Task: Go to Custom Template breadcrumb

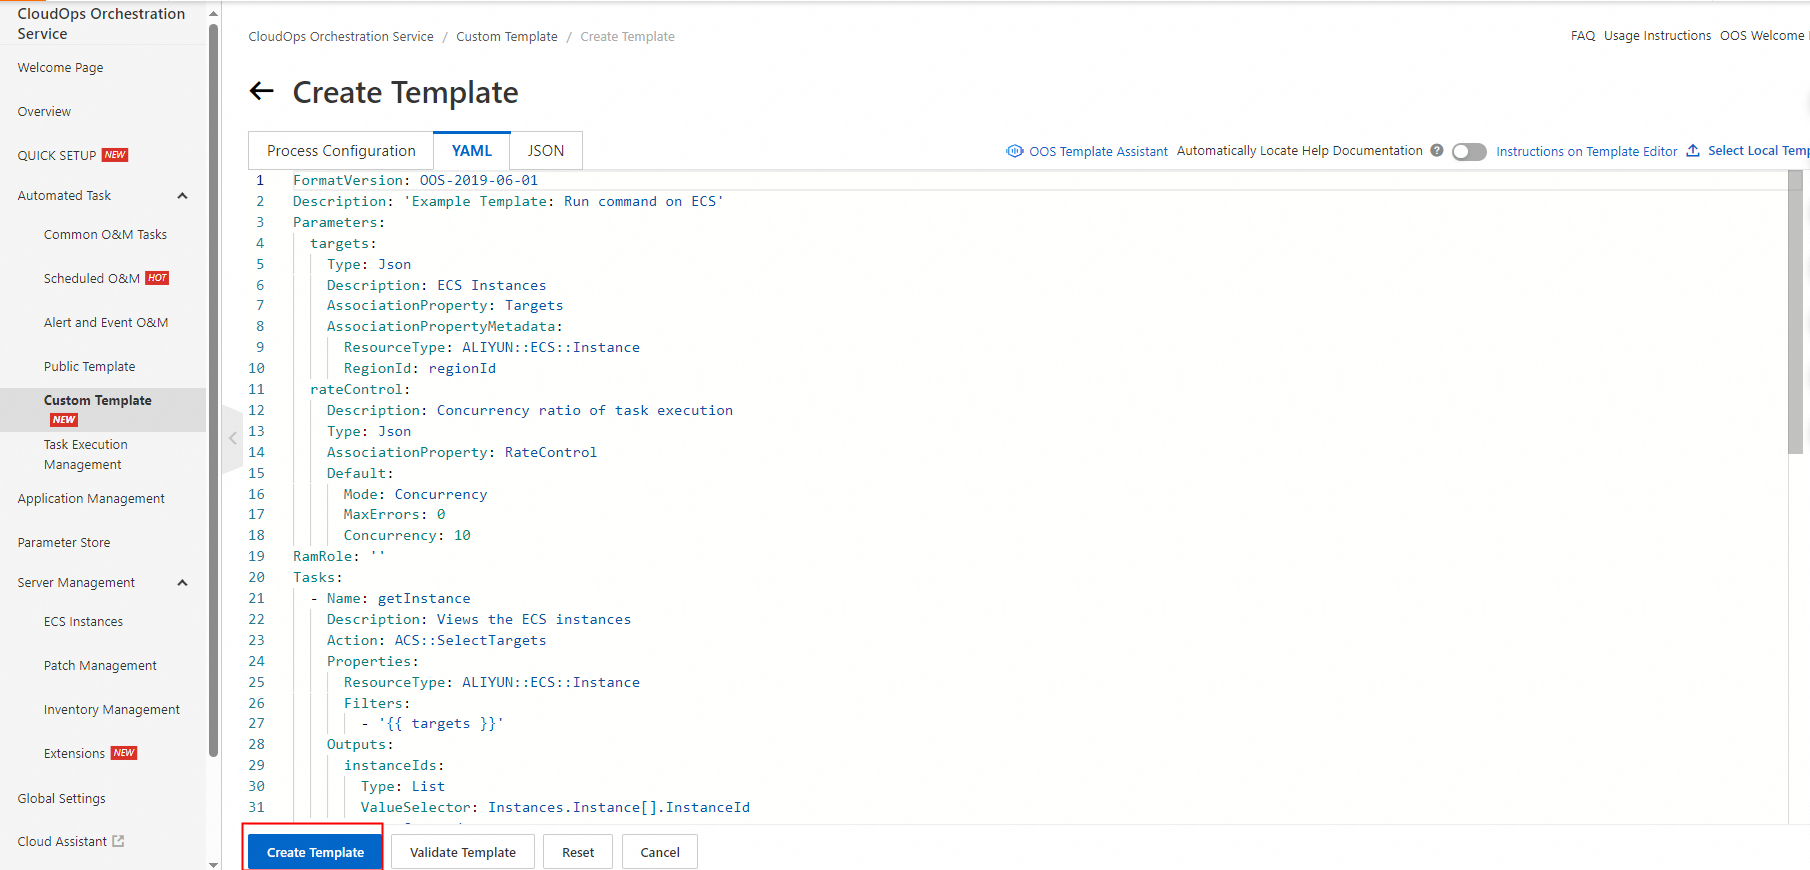Action: (507, 37)
